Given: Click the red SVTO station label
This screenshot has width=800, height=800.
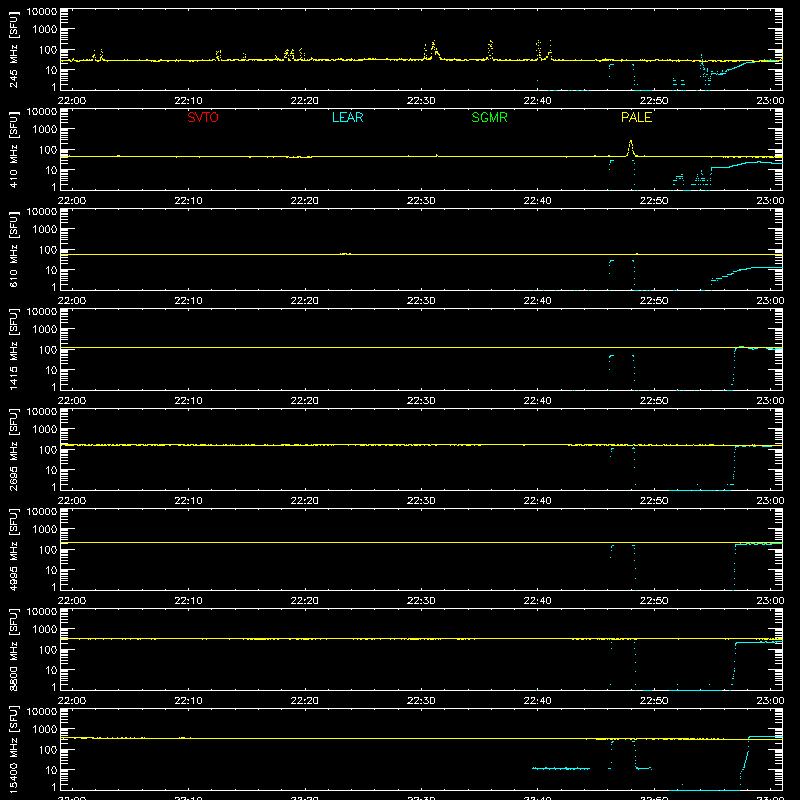Looking at the screenshot, I should coord(203,117).
